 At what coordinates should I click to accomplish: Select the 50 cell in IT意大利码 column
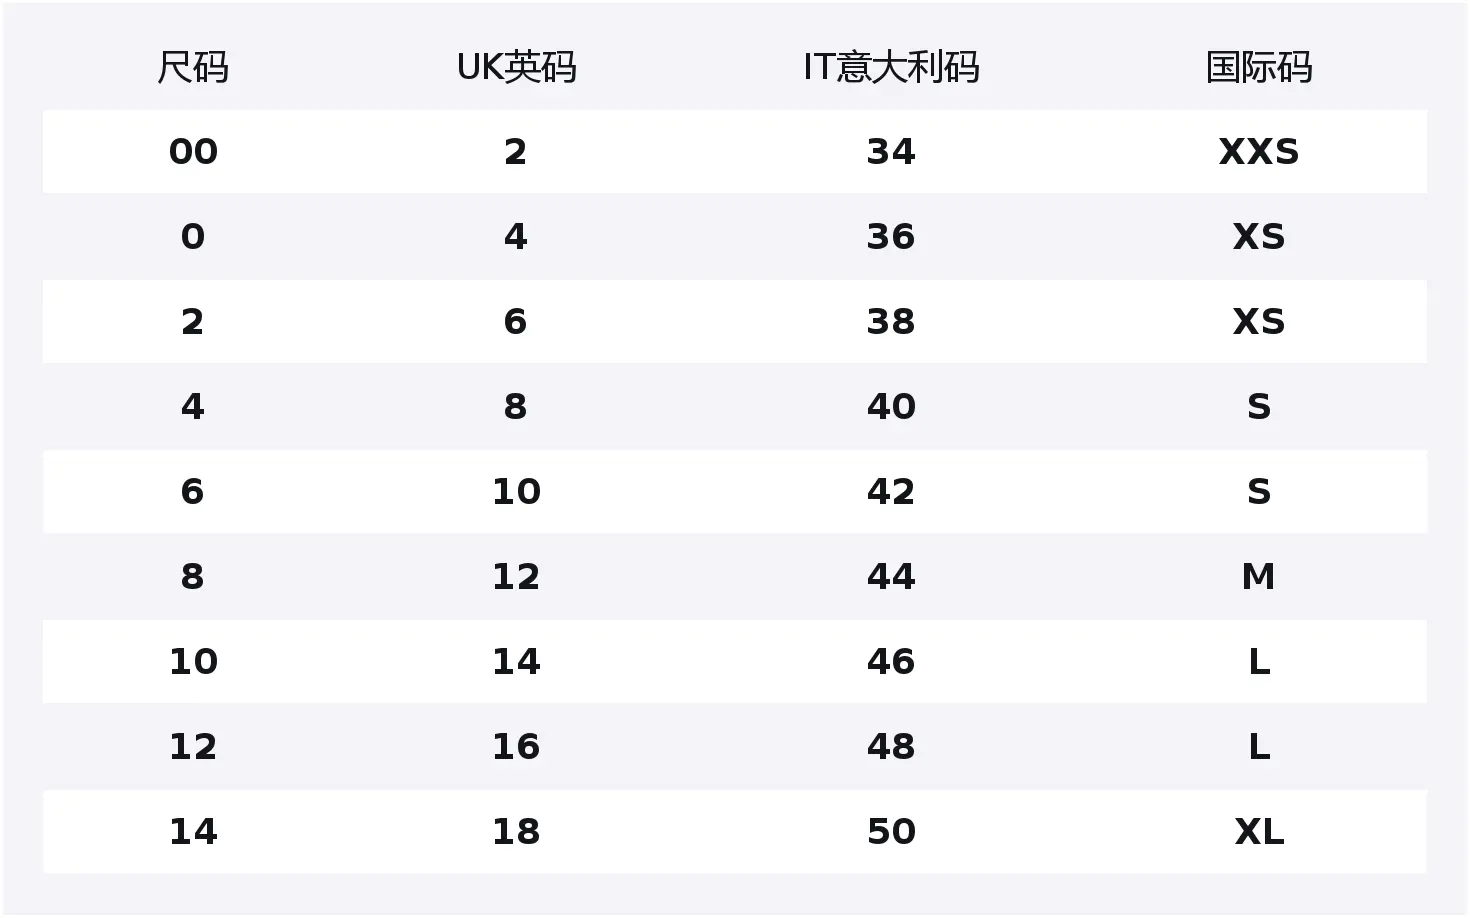890,832
